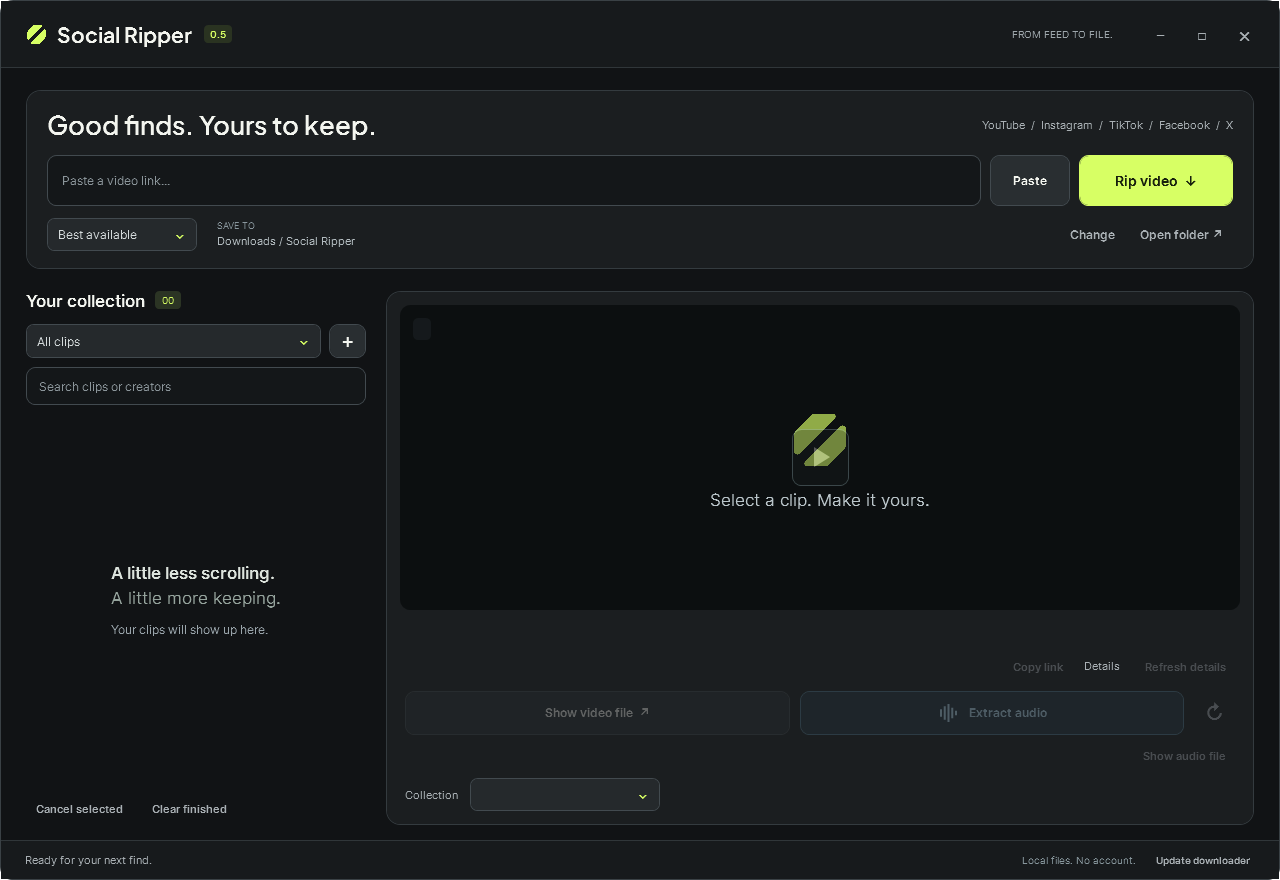Click the TikTok platform label
1280x880 pixels.
[x=1126, y=125]
